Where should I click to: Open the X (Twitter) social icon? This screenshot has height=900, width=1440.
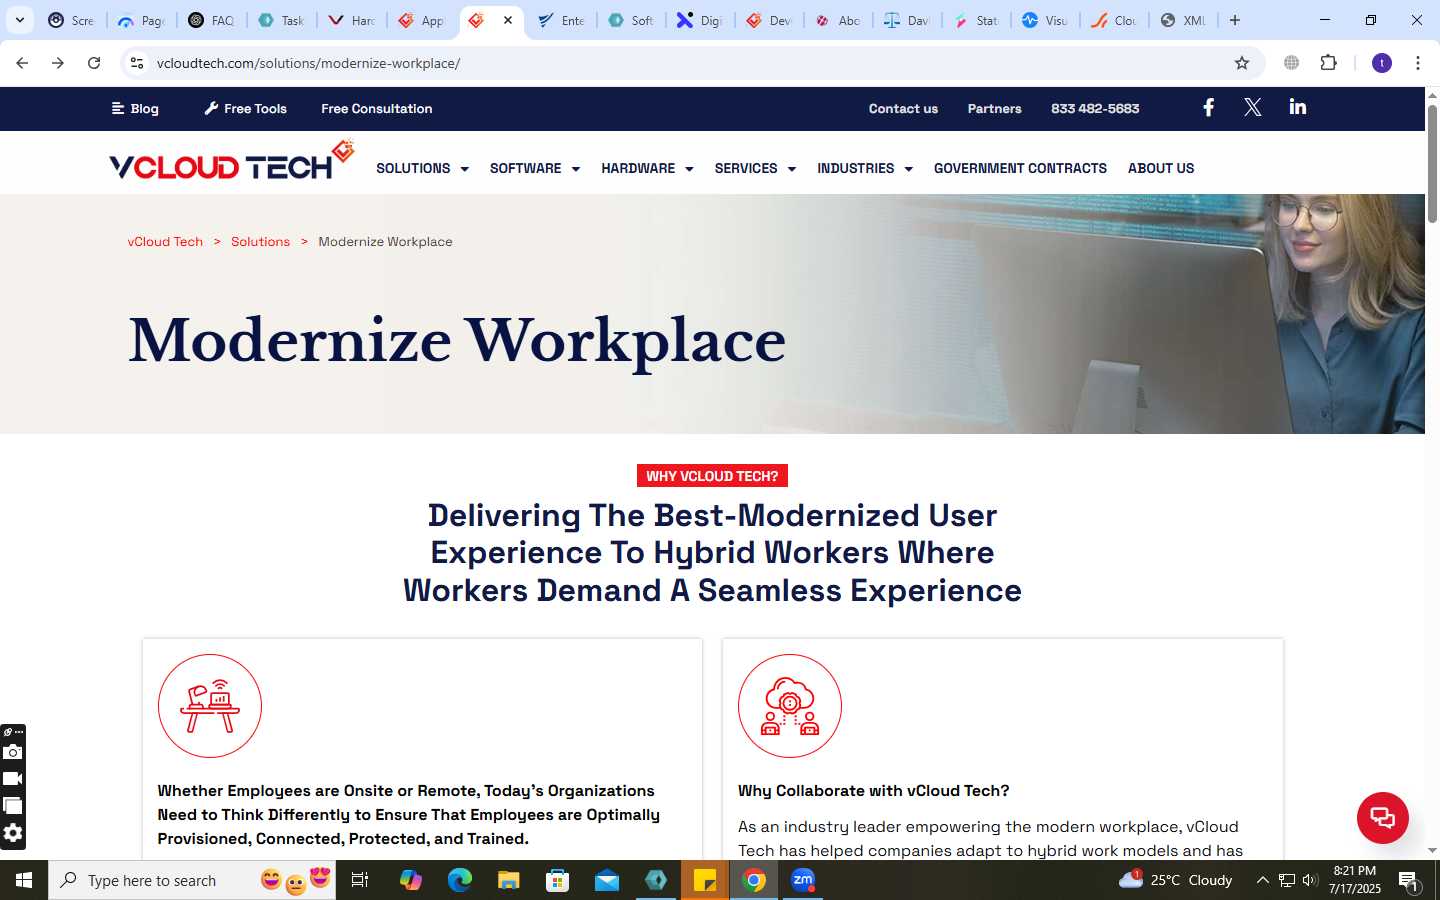point(1252,107)
